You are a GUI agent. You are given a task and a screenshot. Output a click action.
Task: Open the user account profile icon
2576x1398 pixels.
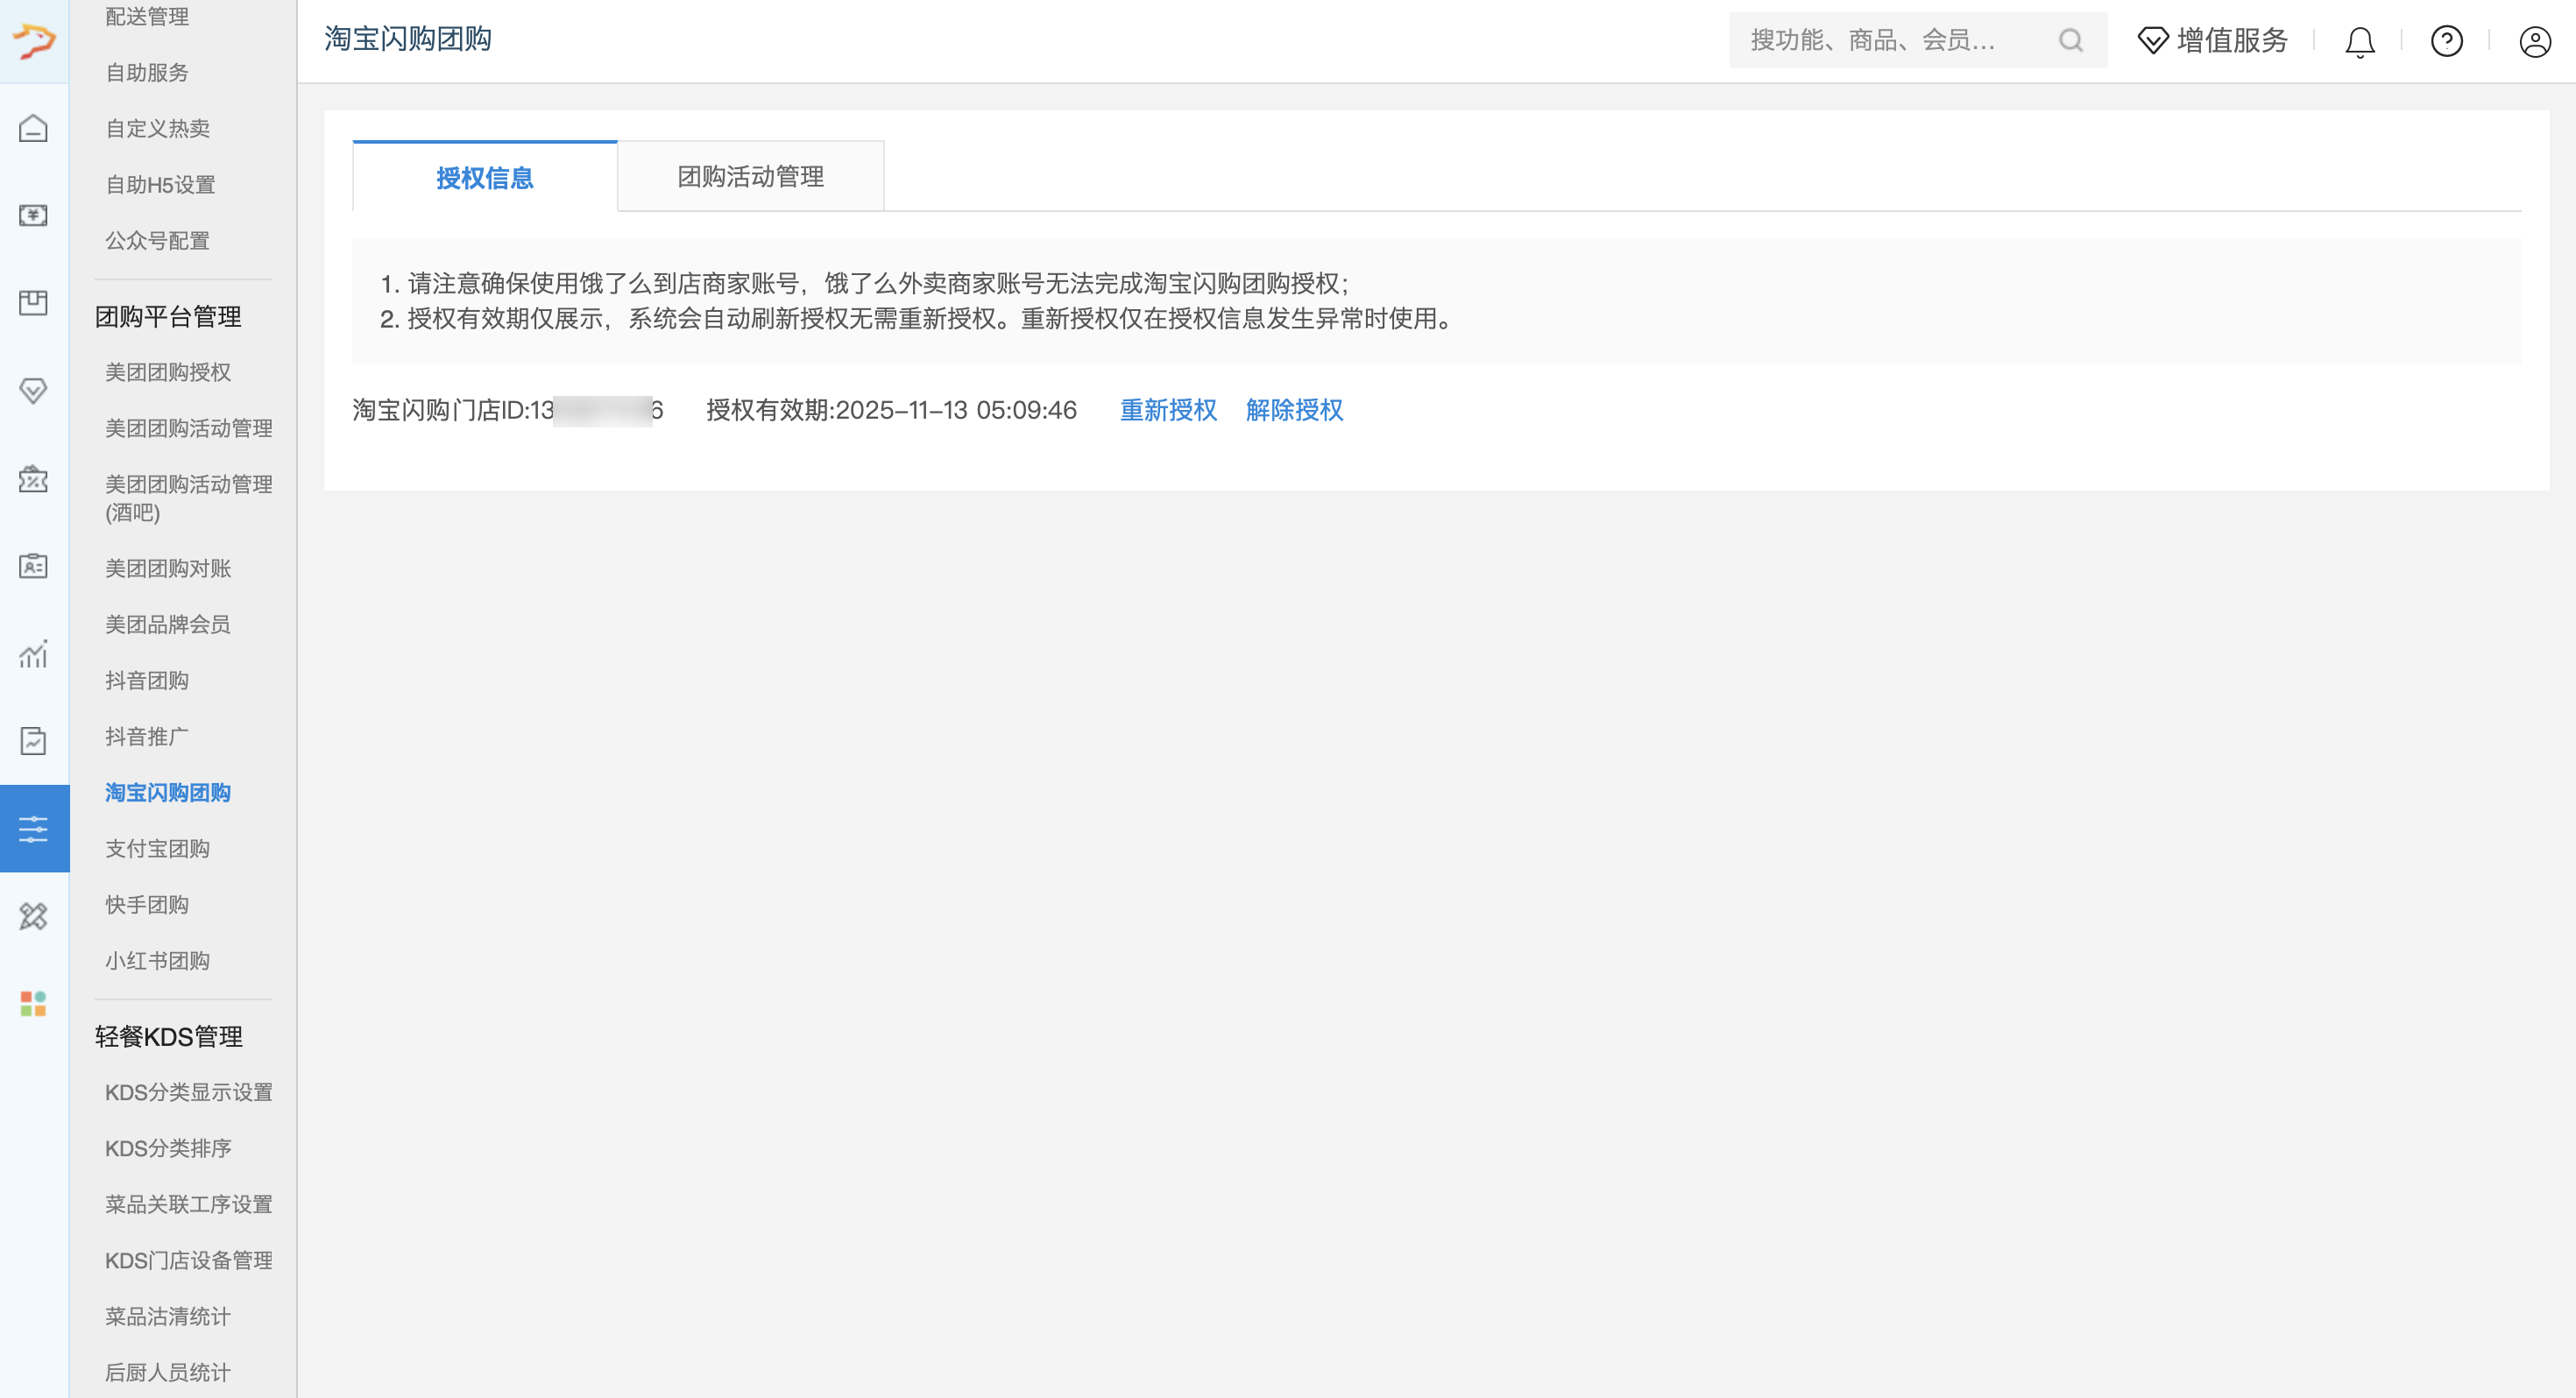(x=2534, y=42)
